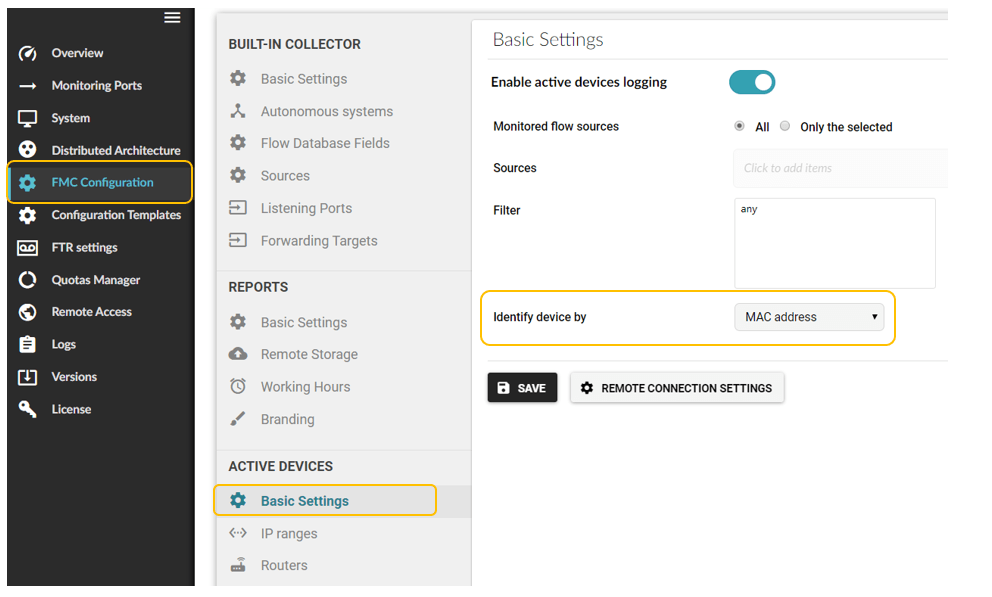Screen dimensions: 992x597
Task: Select the All flow sources radio
Action: [x=739, y=126]
